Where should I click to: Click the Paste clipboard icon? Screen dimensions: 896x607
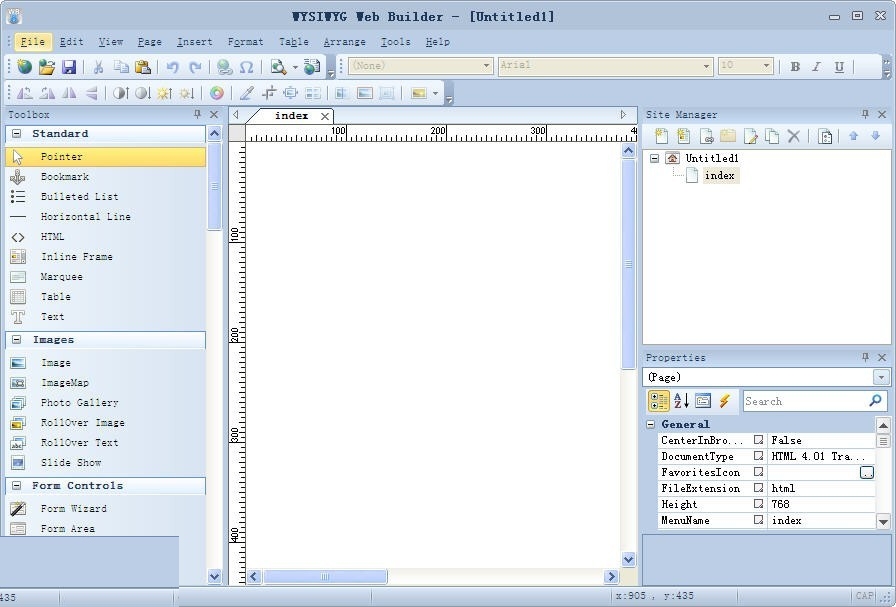tap(142, 67)
